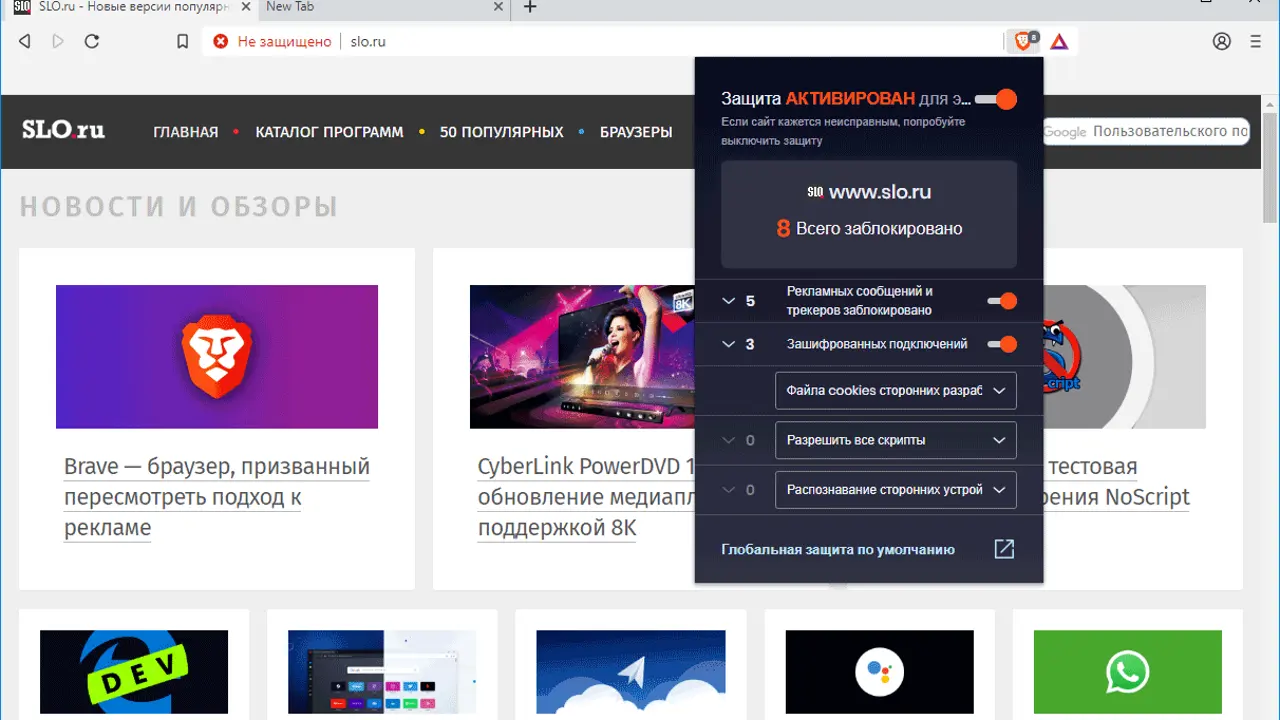Image resolution: width=1280 pixels, height=720 pixels.
Task: Click the bookmark icon in address bar
Action: (182, 41)
